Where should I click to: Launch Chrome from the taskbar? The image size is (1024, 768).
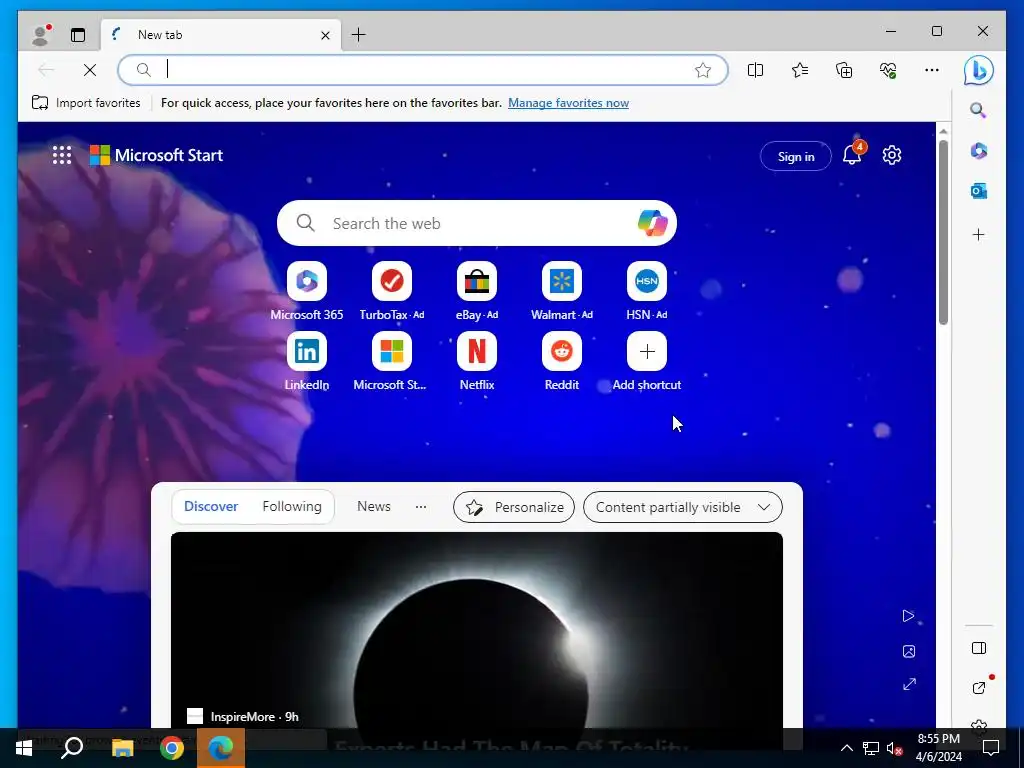pos(172,748)
